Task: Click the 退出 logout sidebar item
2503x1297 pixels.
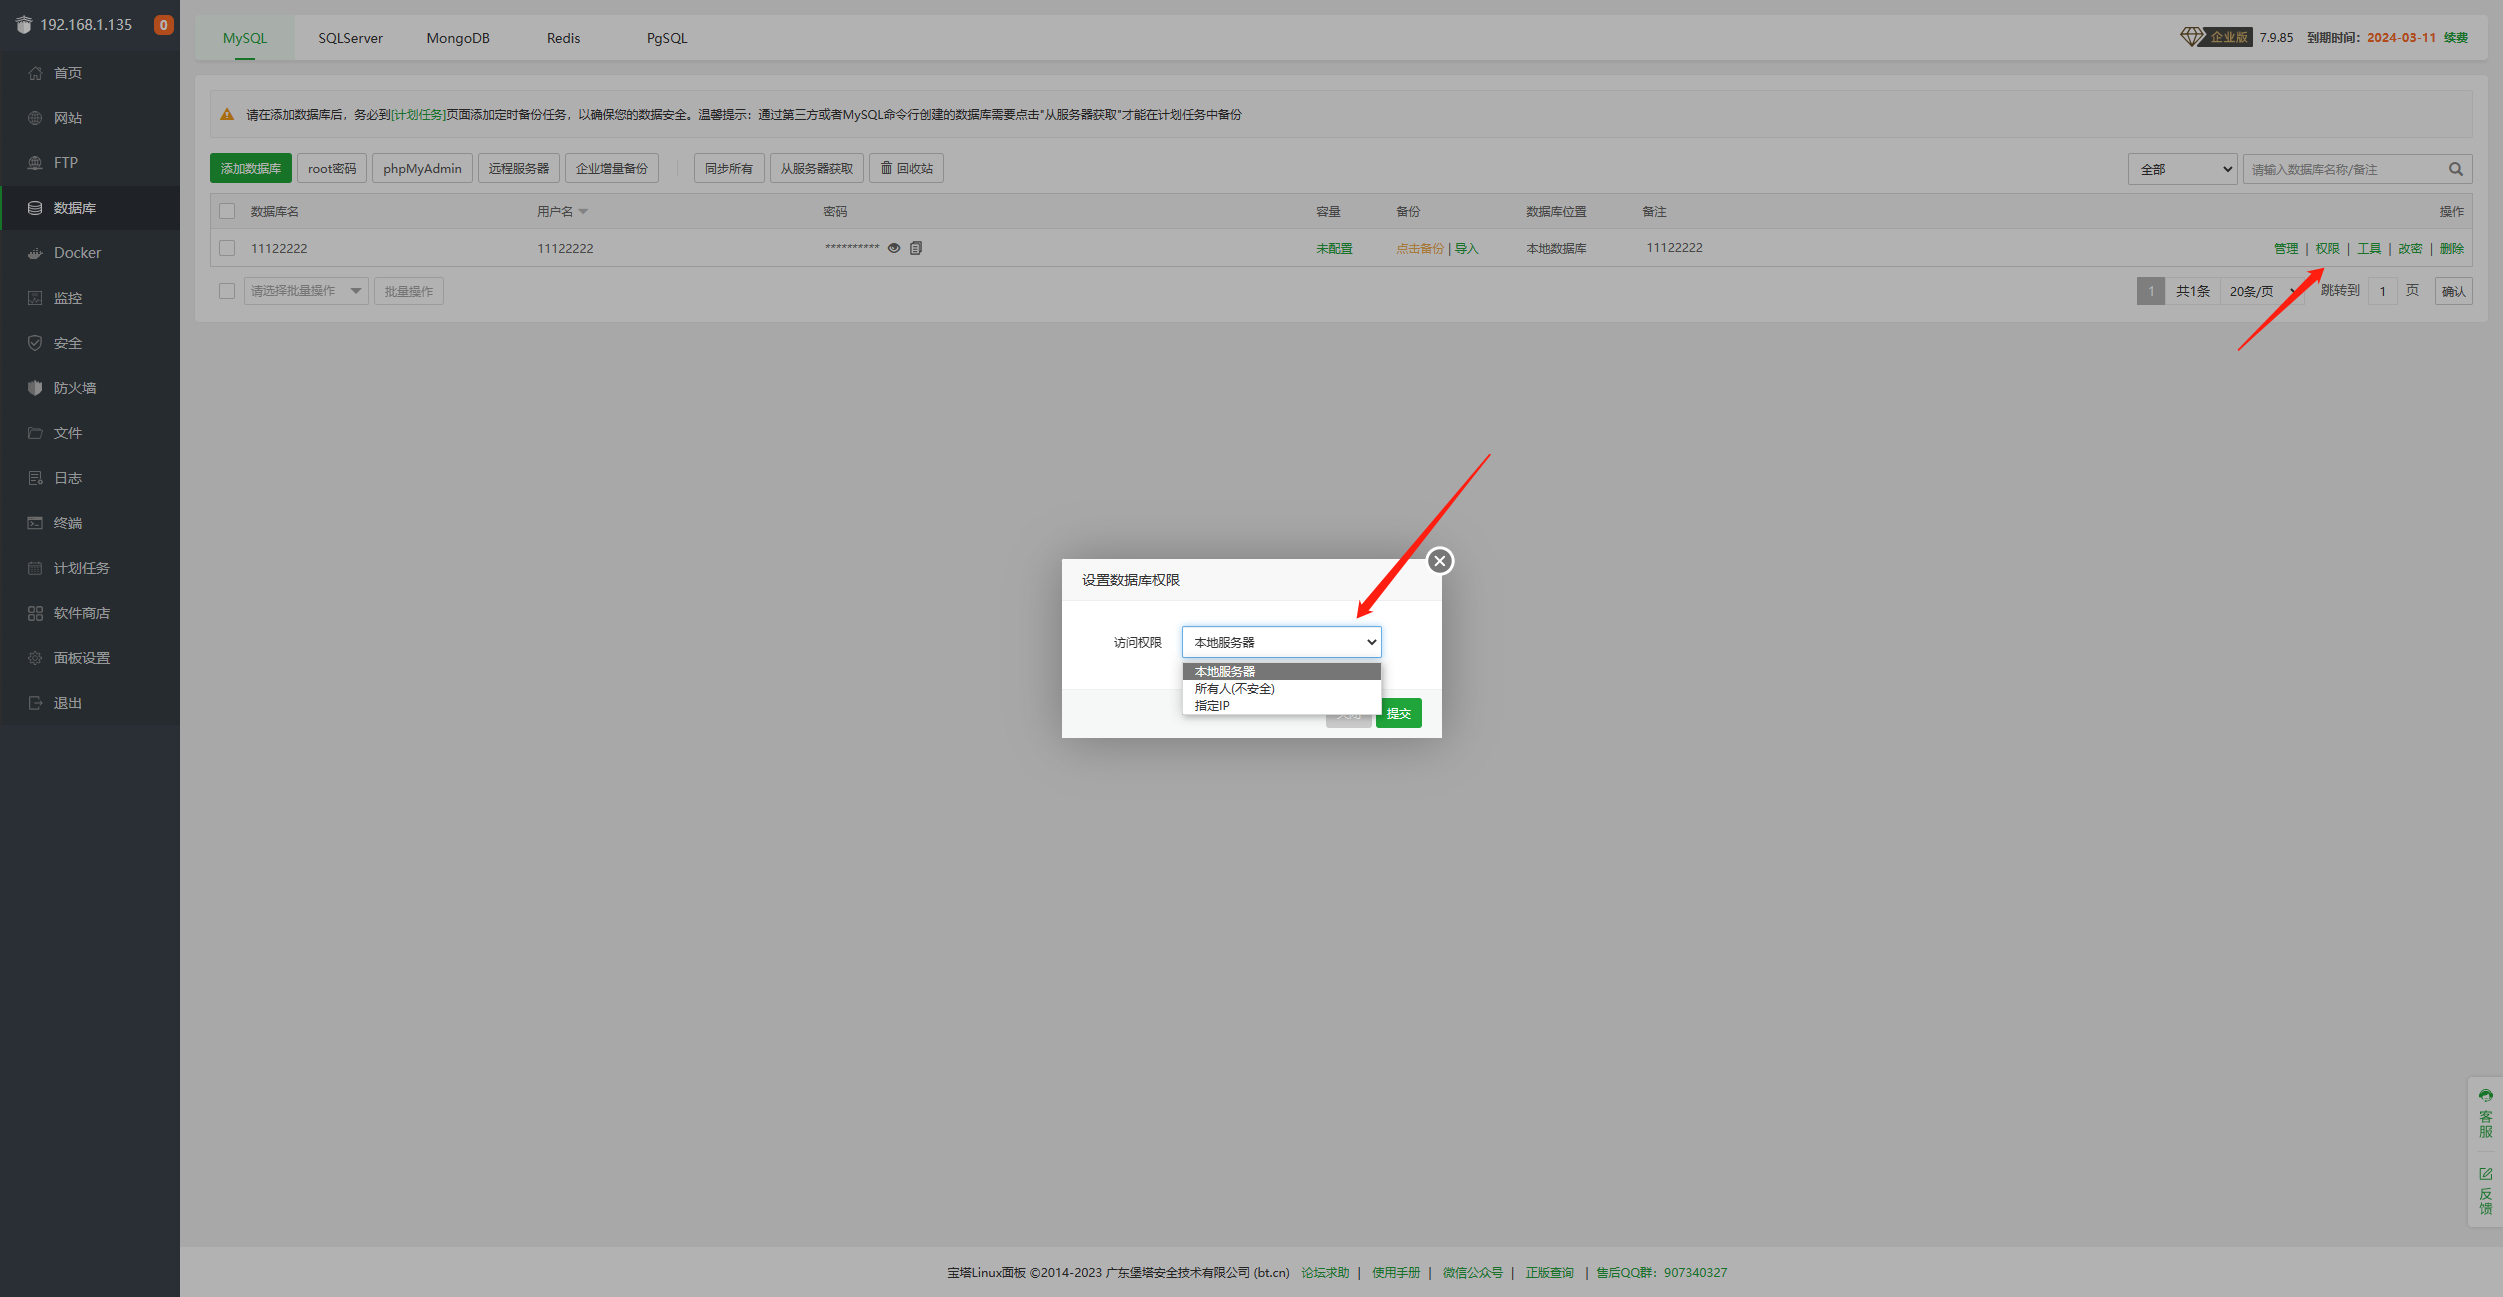Action: [90, 703]
